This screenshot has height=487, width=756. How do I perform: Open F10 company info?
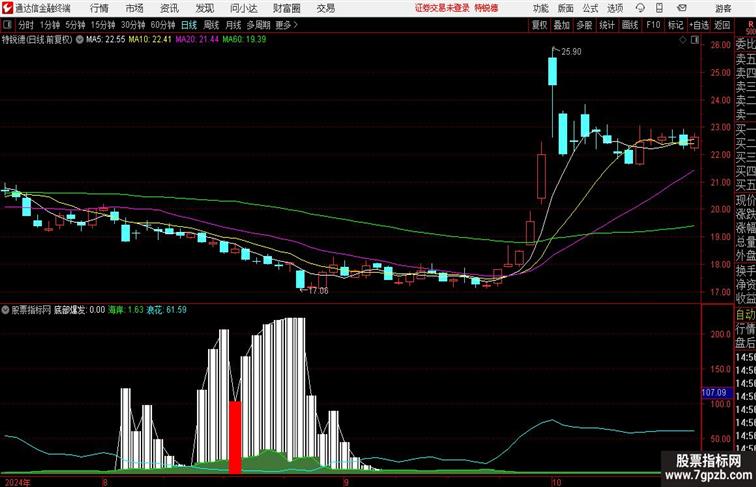coord(653,25)
